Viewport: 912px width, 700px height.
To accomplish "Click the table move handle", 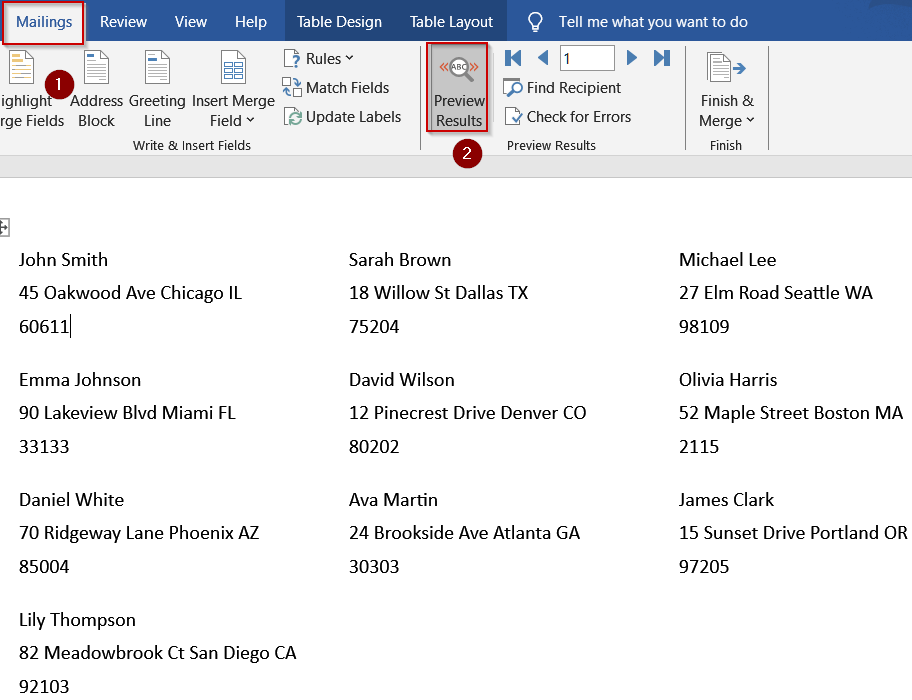I will 4,227.
